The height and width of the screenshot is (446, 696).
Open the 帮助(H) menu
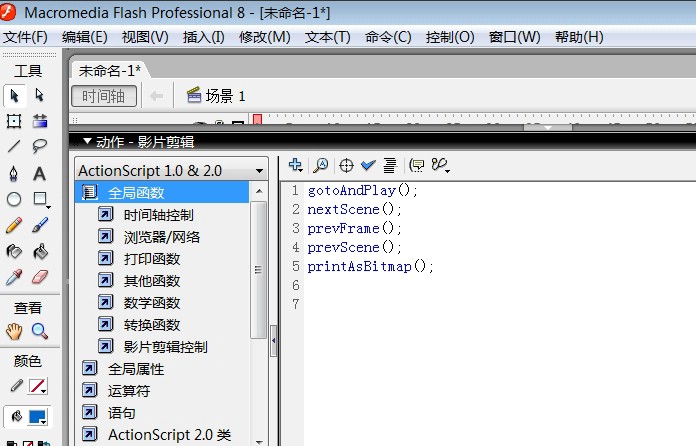579,37
